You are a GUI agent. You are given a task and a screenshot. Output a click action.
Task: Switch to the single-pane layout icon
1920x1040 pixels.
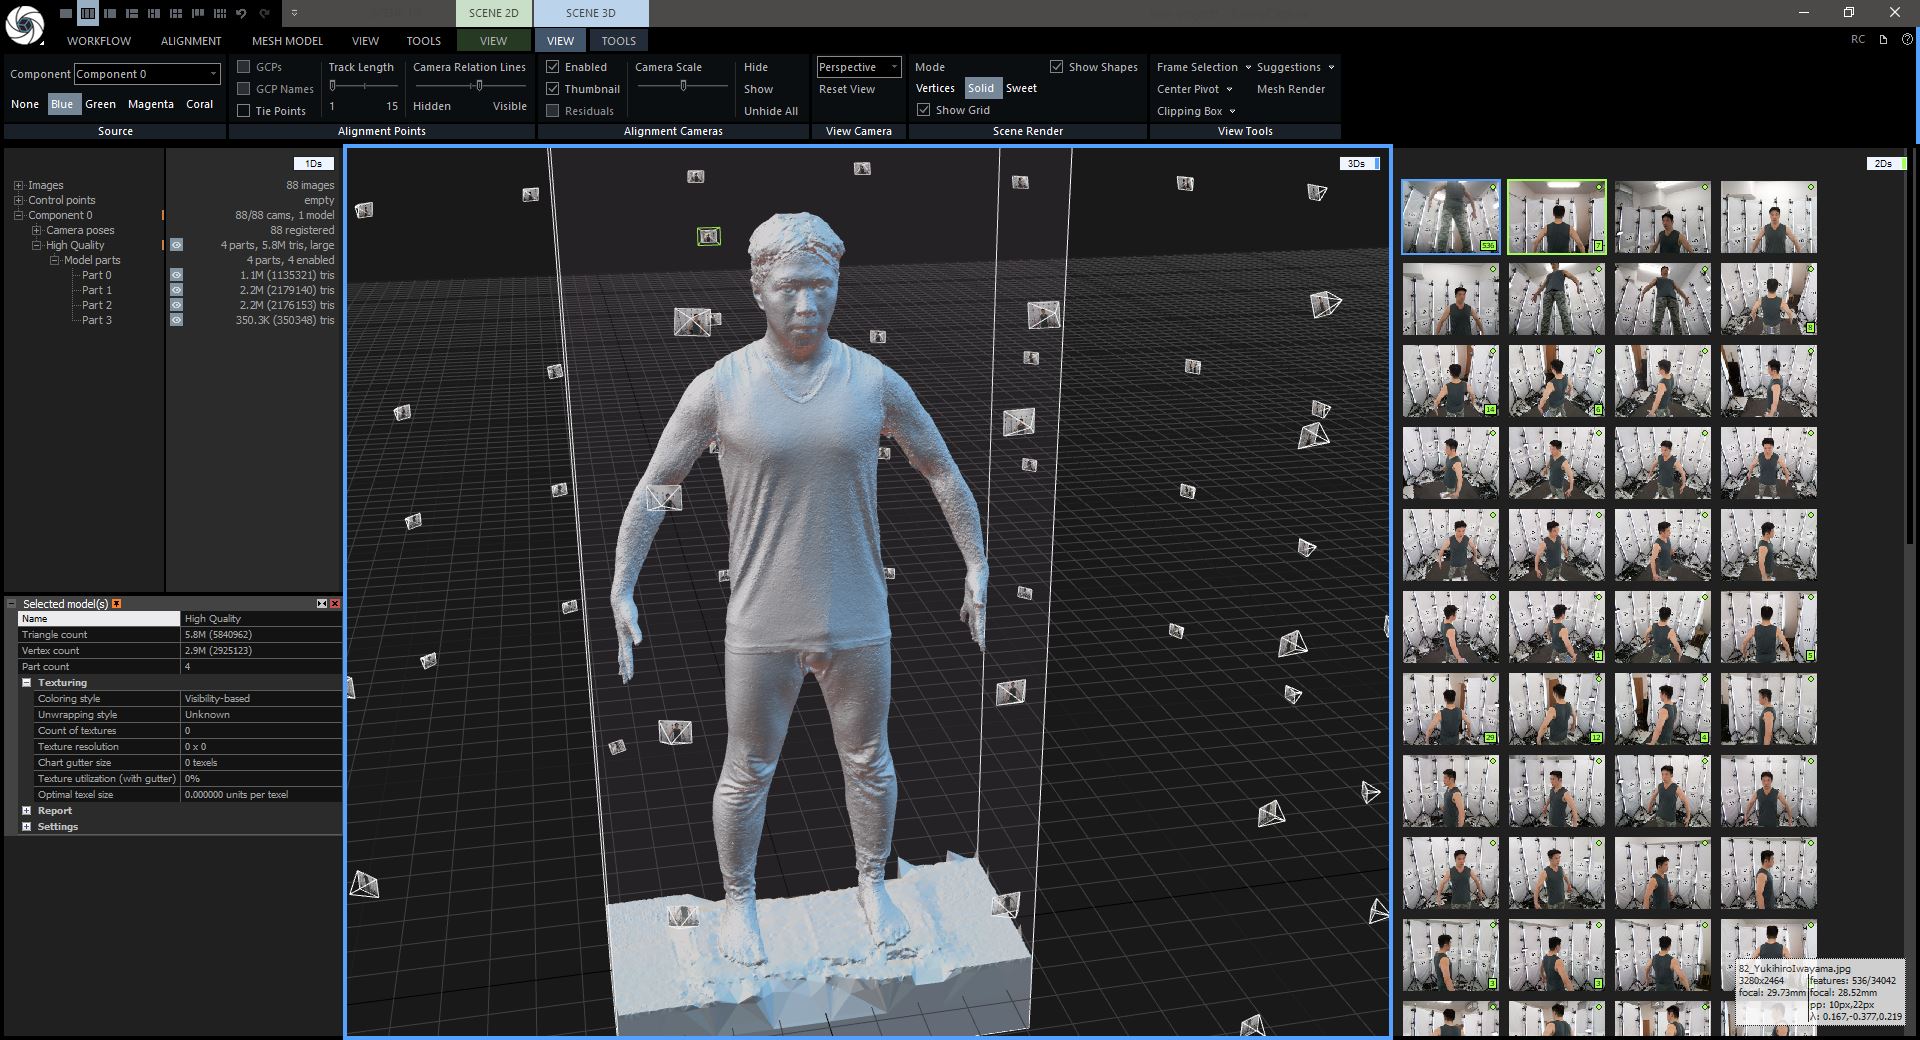pyautogui.click(x=65, y=14)
